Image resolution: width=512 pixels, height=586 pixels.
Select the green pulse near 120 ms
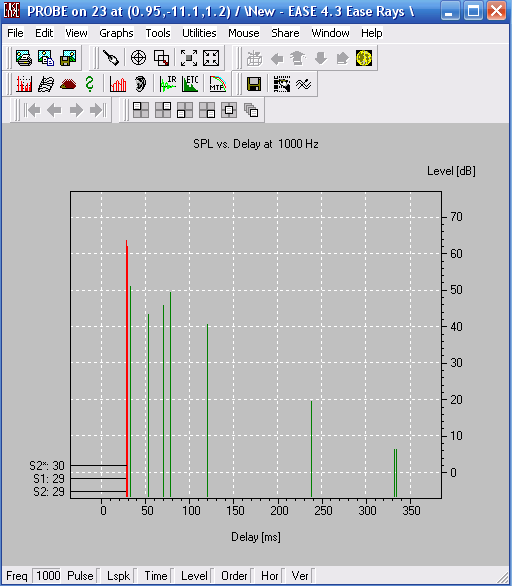207,410
